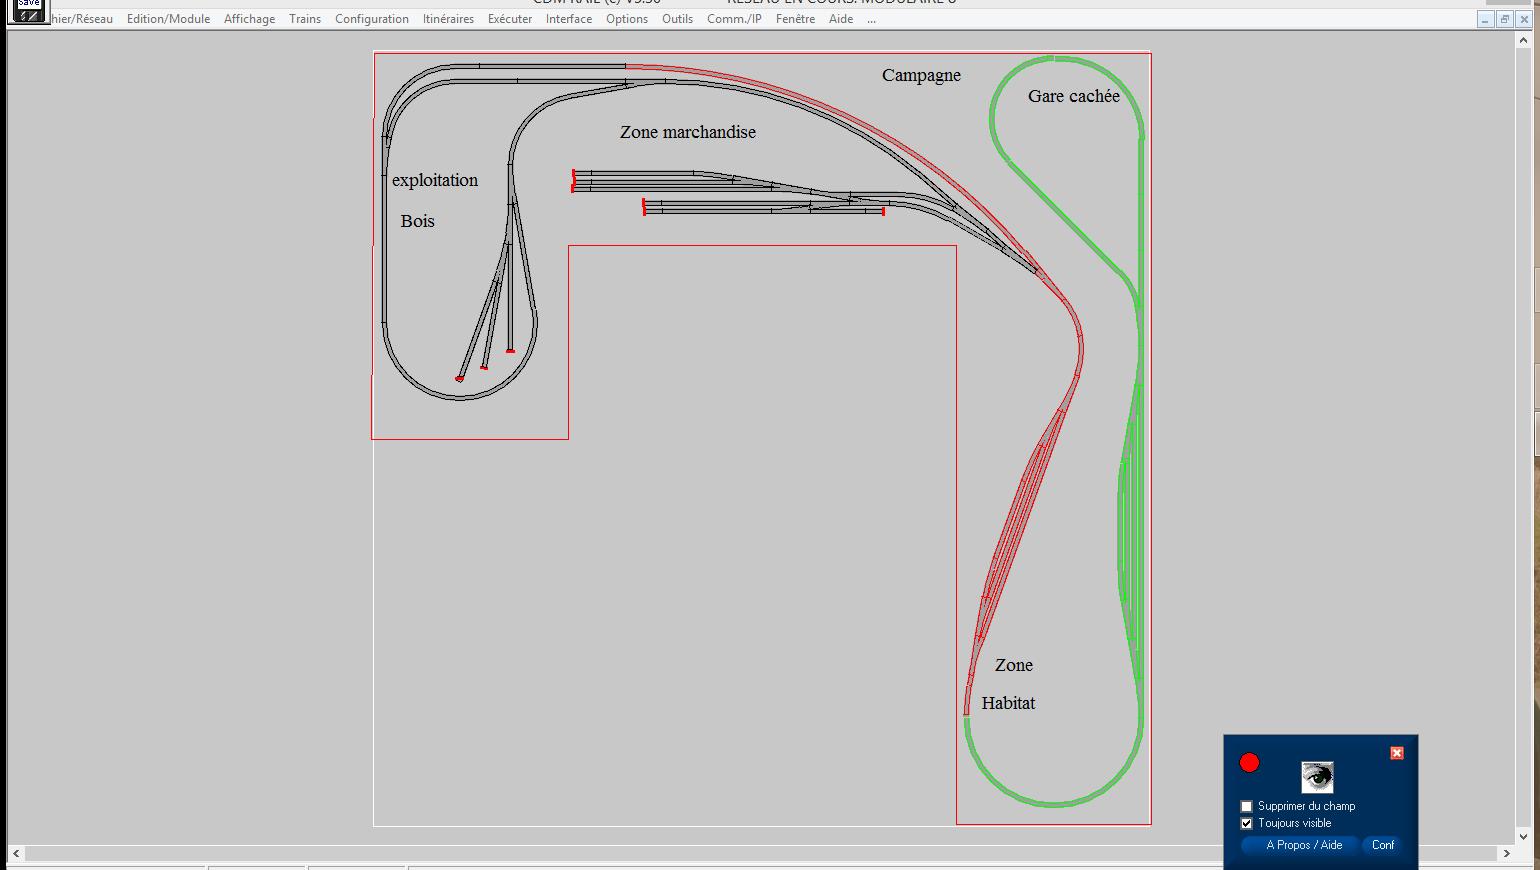This screenshot has width=1540, height=870.
Task: Restore the inner document window
Action: [1504, 19]
